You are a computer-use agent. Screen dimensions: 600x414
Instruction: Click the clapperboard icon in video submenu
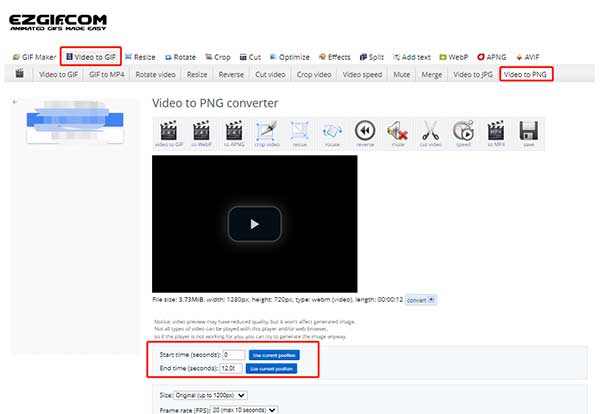[20, 73]
